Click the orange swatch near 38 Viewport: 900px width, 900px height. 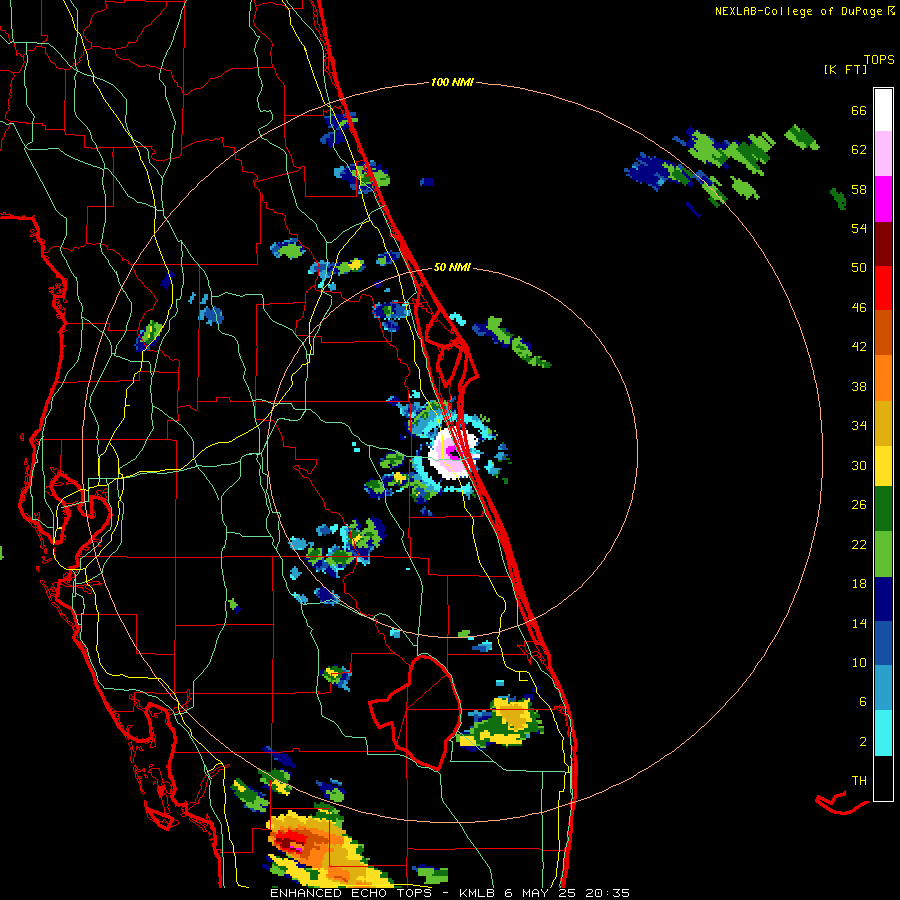point(883,378)
